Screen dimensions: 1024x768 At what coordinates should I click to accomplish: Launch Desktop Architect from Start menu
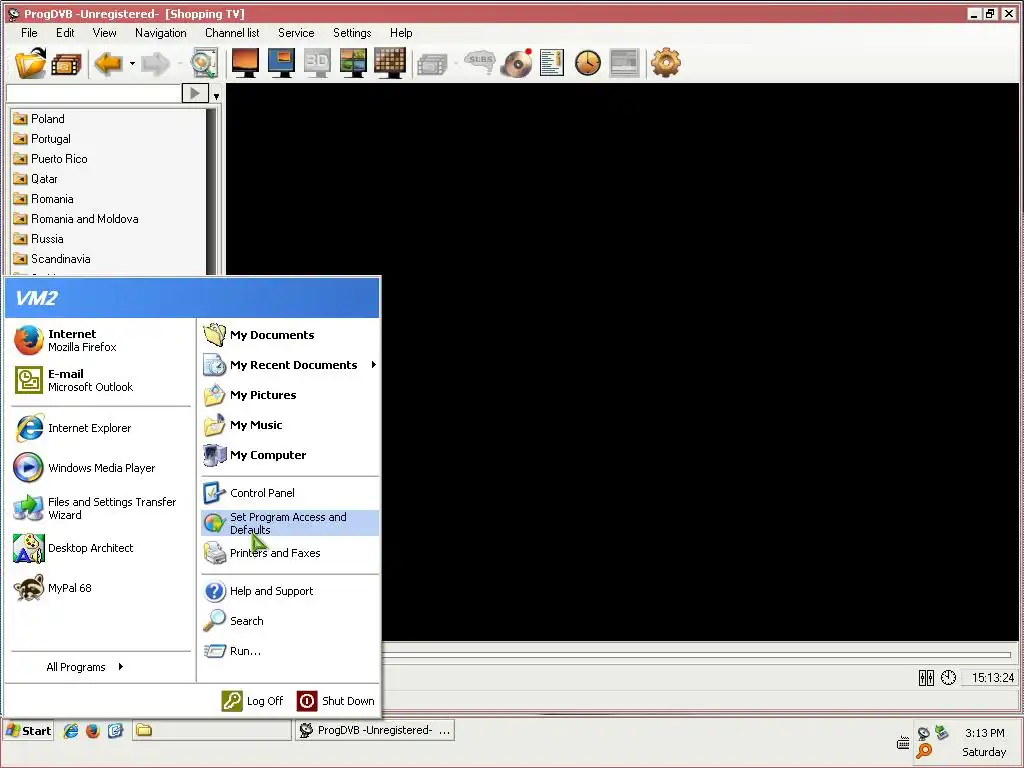tap(101, 548)
